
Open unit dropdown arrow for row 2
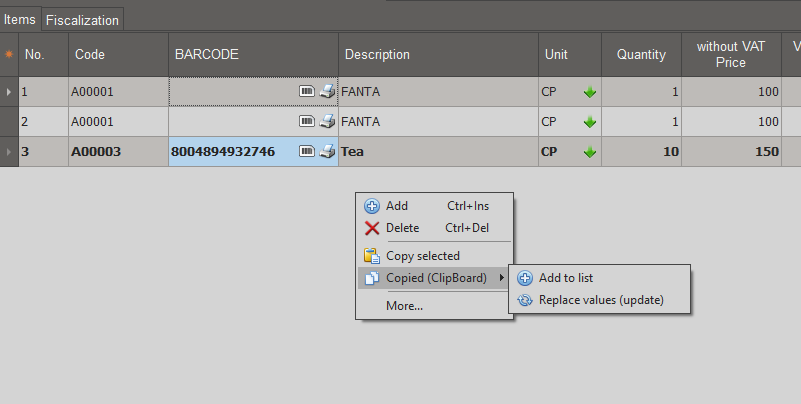[589, 122]
